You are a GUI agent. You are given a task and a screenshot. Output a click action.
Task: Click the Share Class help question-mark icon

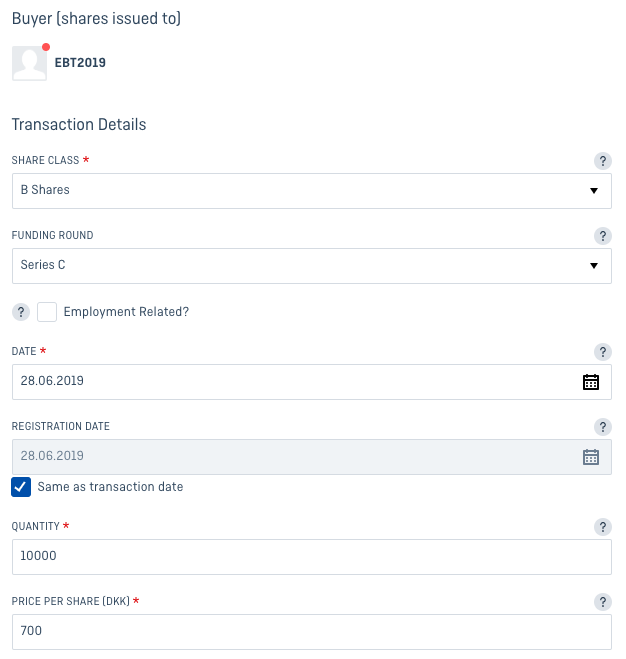coord(602,161)
